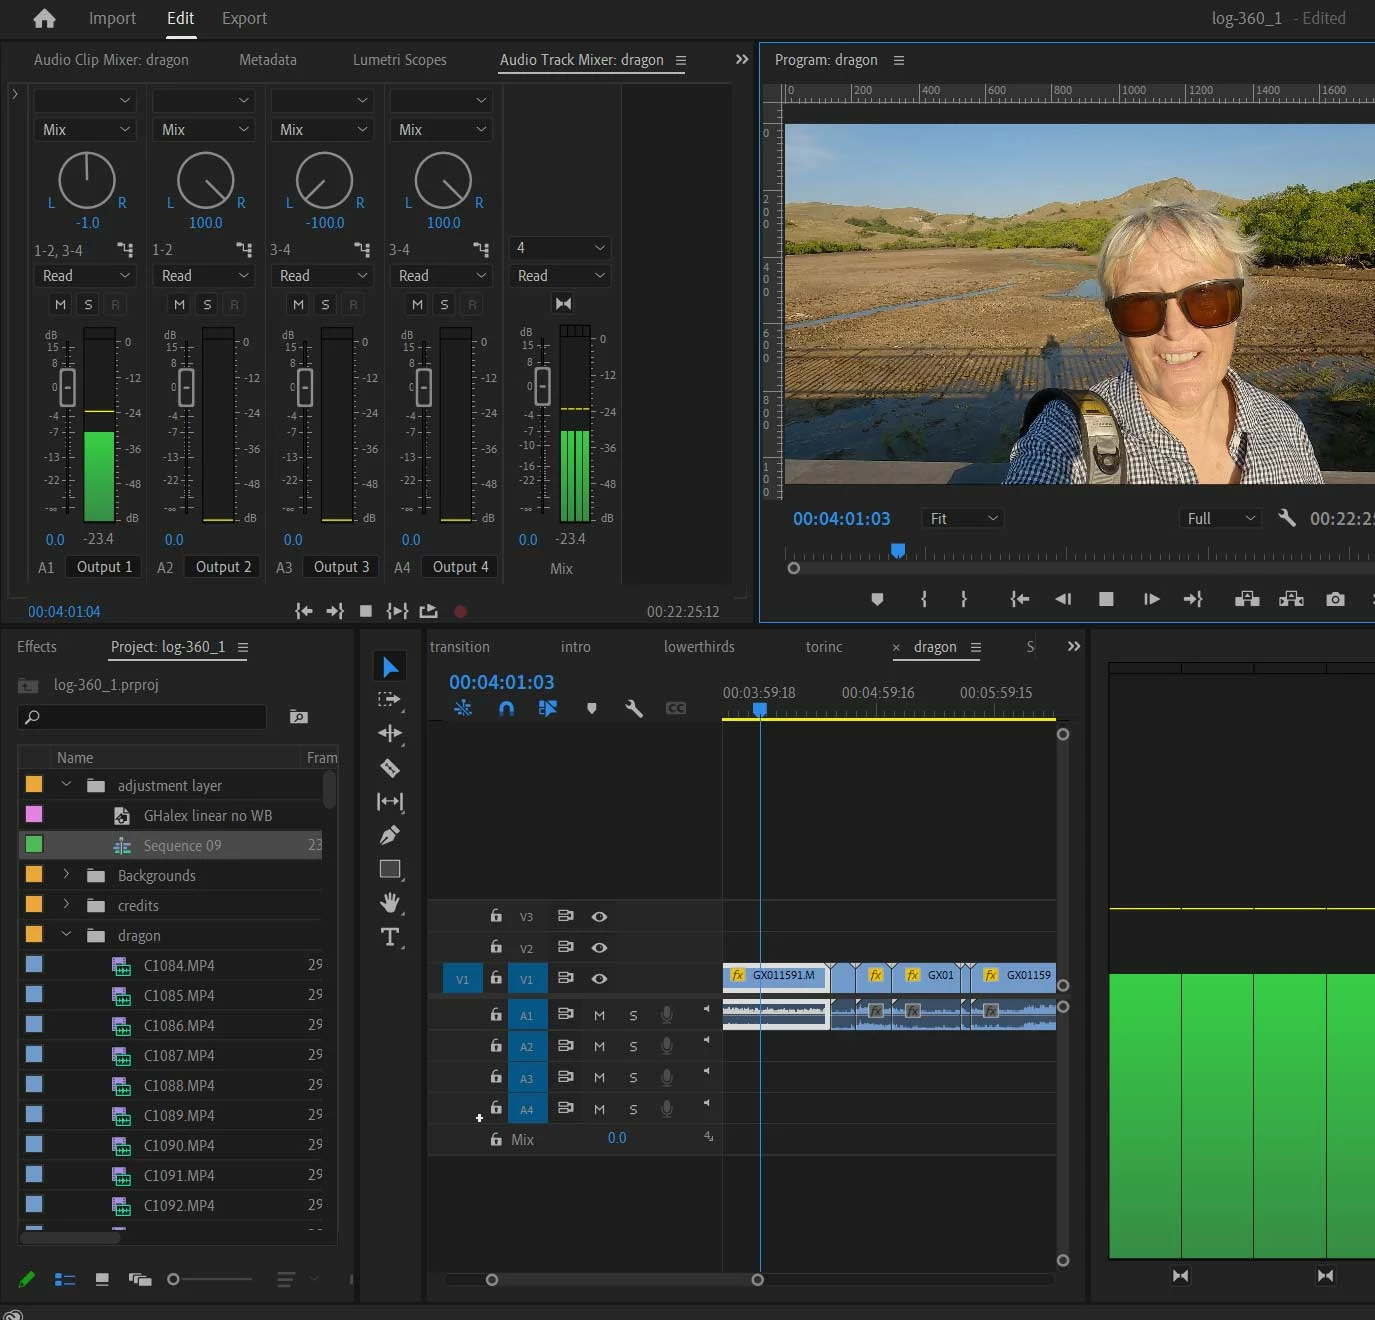Open Program Monitor settings wrench
This screenshot has width=1375, height=1320.
point(1287,518)
